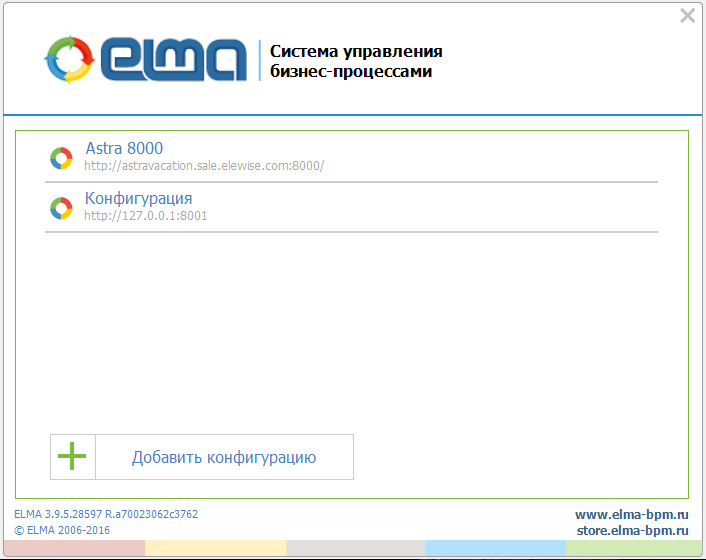Click the ELMA logo in header
Viewport: 706px width, 560px height.
[145, 59]
